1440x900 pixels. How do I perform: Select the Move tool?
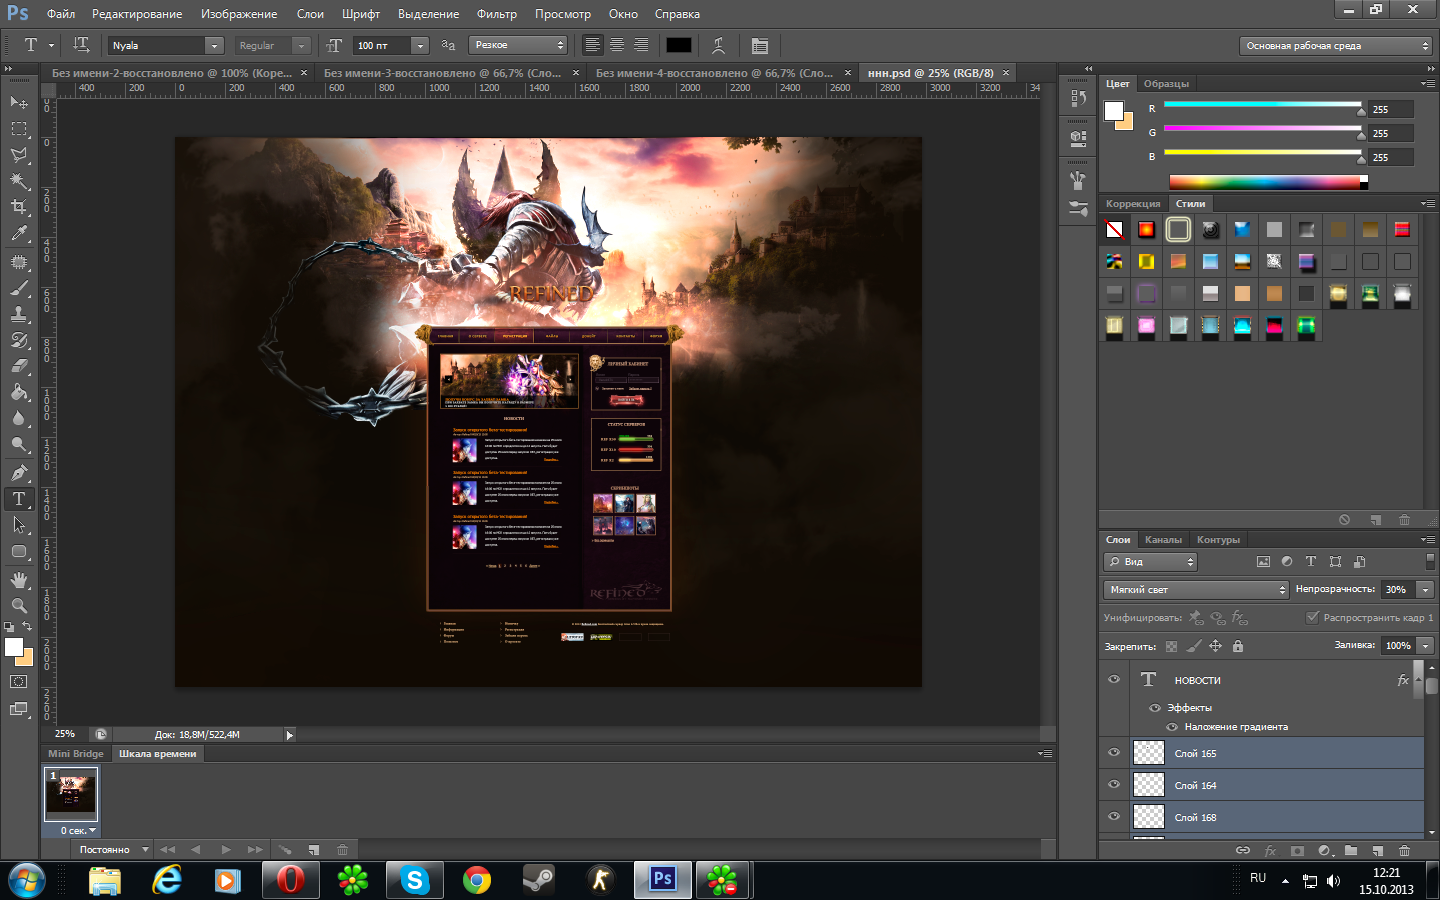tap(19, 102)
